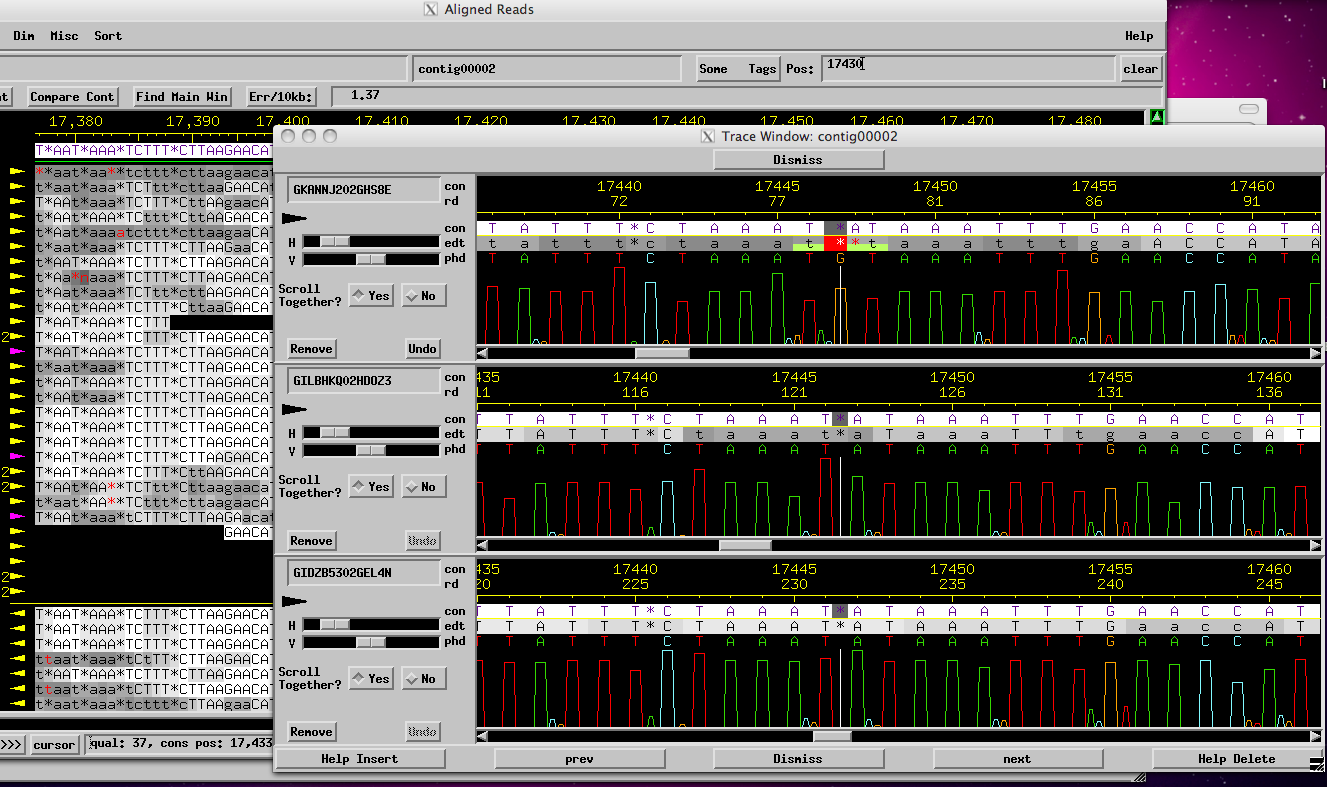Click the green scroll-up arrow in Aligned Reads
The width and height of the screenshot is (1327, 787).
[1157, 116]
